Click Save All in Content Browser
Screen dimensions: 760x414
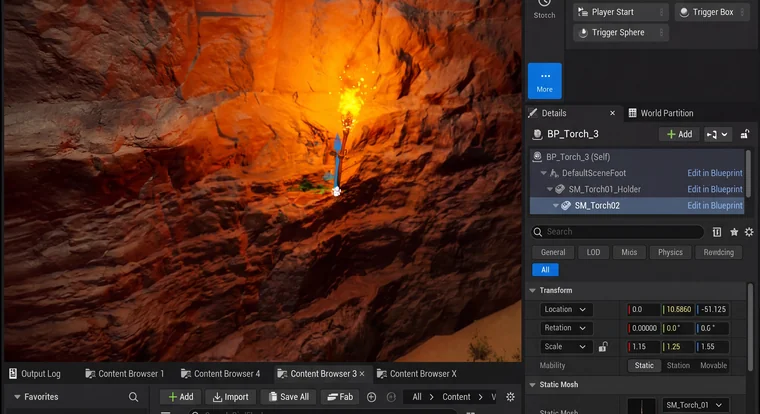tap(288, 397)
